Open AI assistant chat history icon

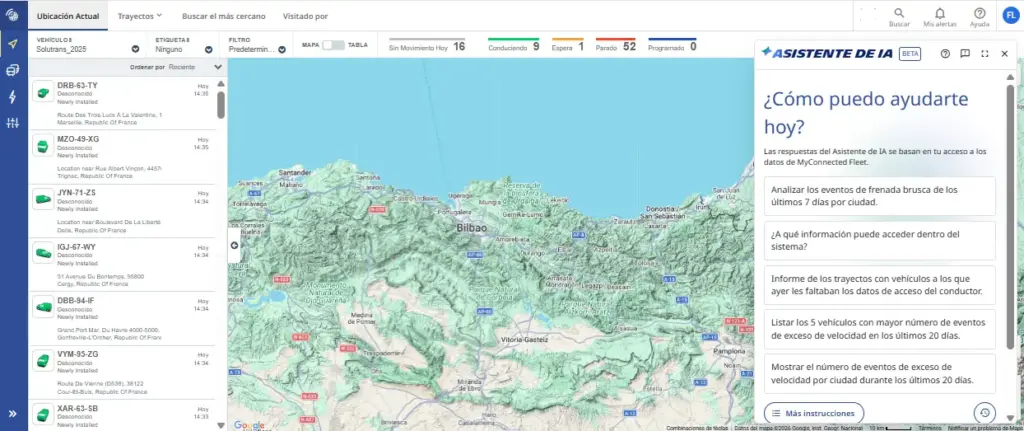click(985, 413)
